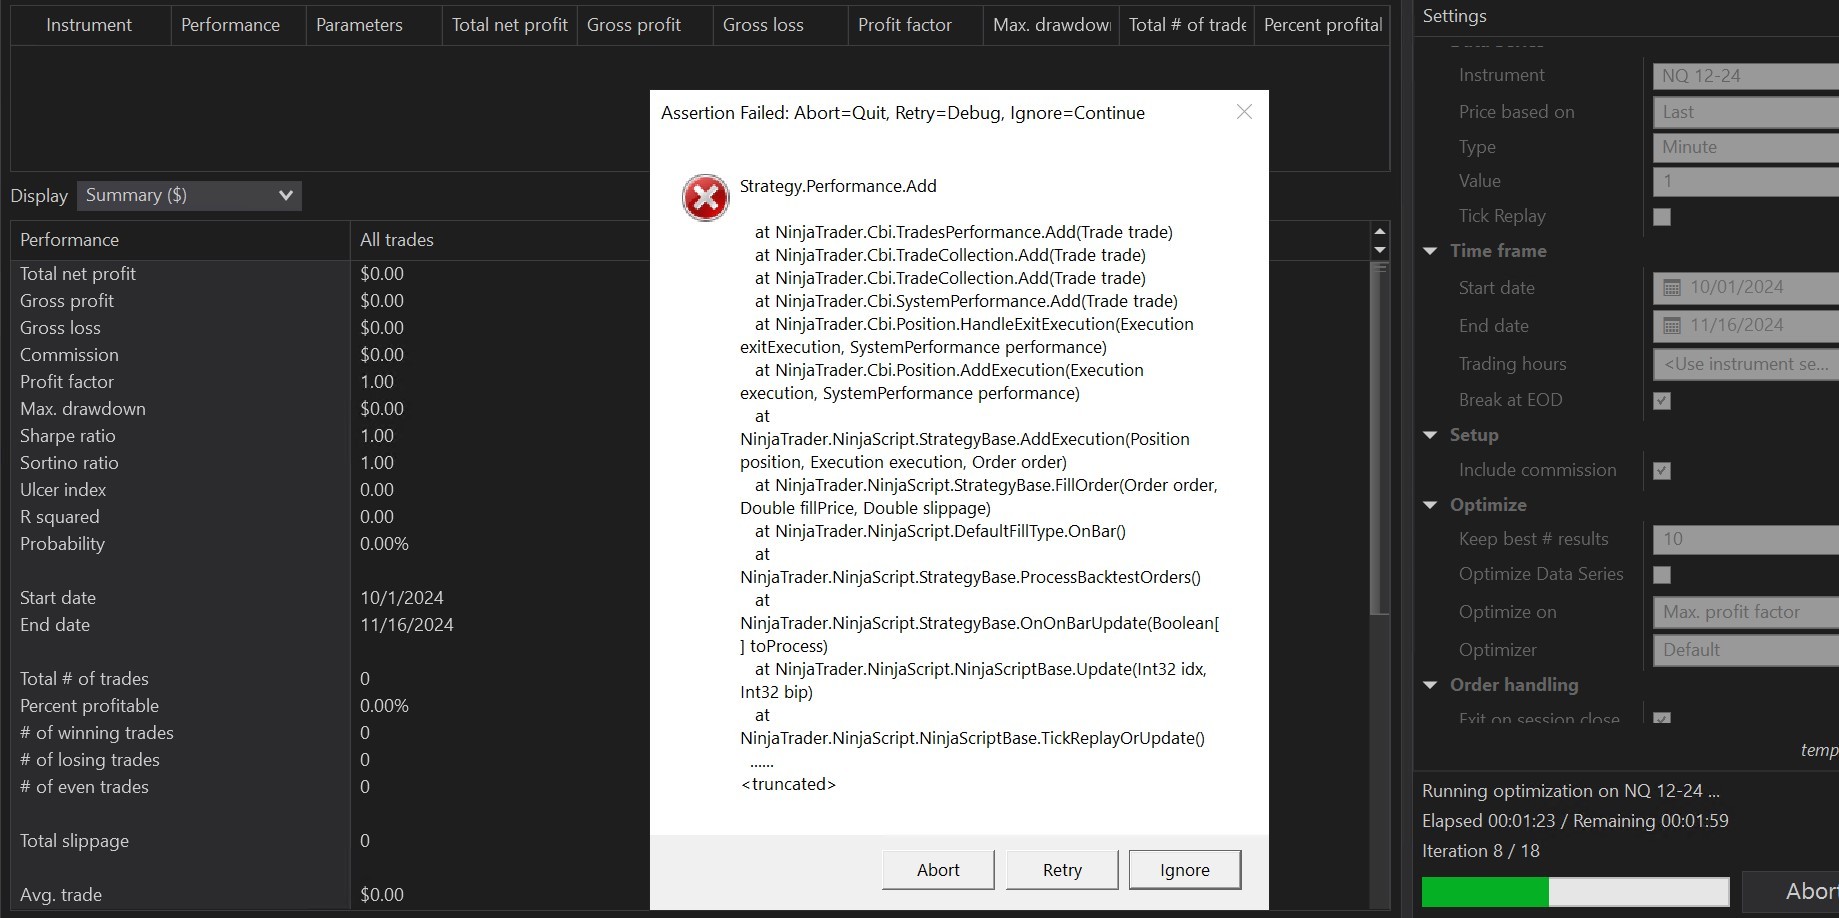This screenshot has width=1839, height=918.
Task: Select the Sharpe ratio row label
Action: coord(68,436)
